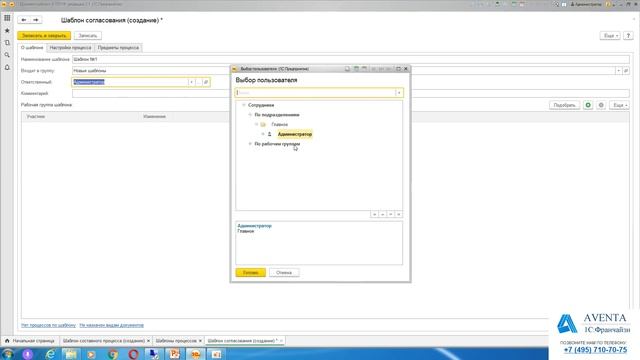640x360 pixels.
Task: Select Администратор in the user tree
Action: pyautogui.click(x=295, y=134)
